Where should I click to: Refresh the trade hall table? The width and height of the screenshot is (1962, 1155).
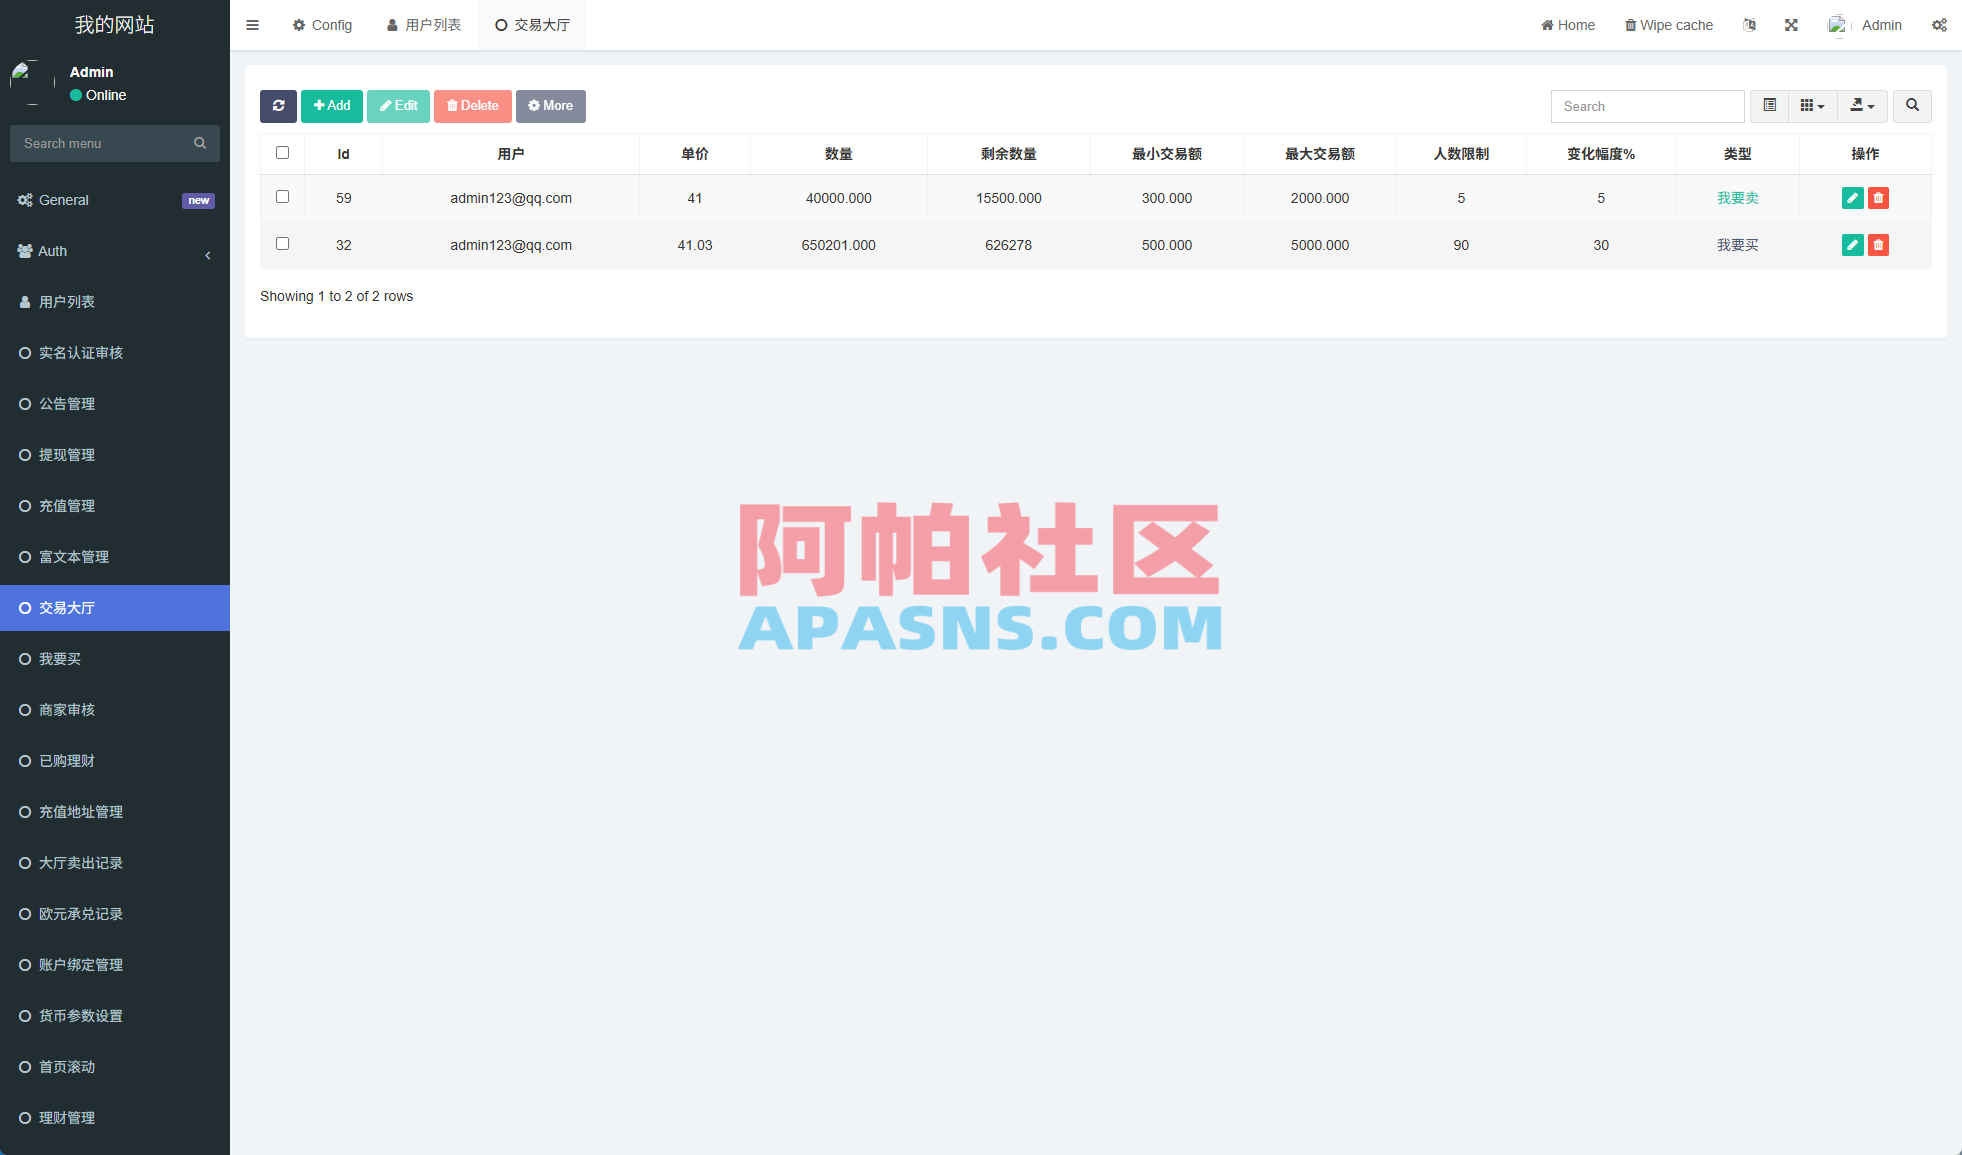(x=278, y=106)
